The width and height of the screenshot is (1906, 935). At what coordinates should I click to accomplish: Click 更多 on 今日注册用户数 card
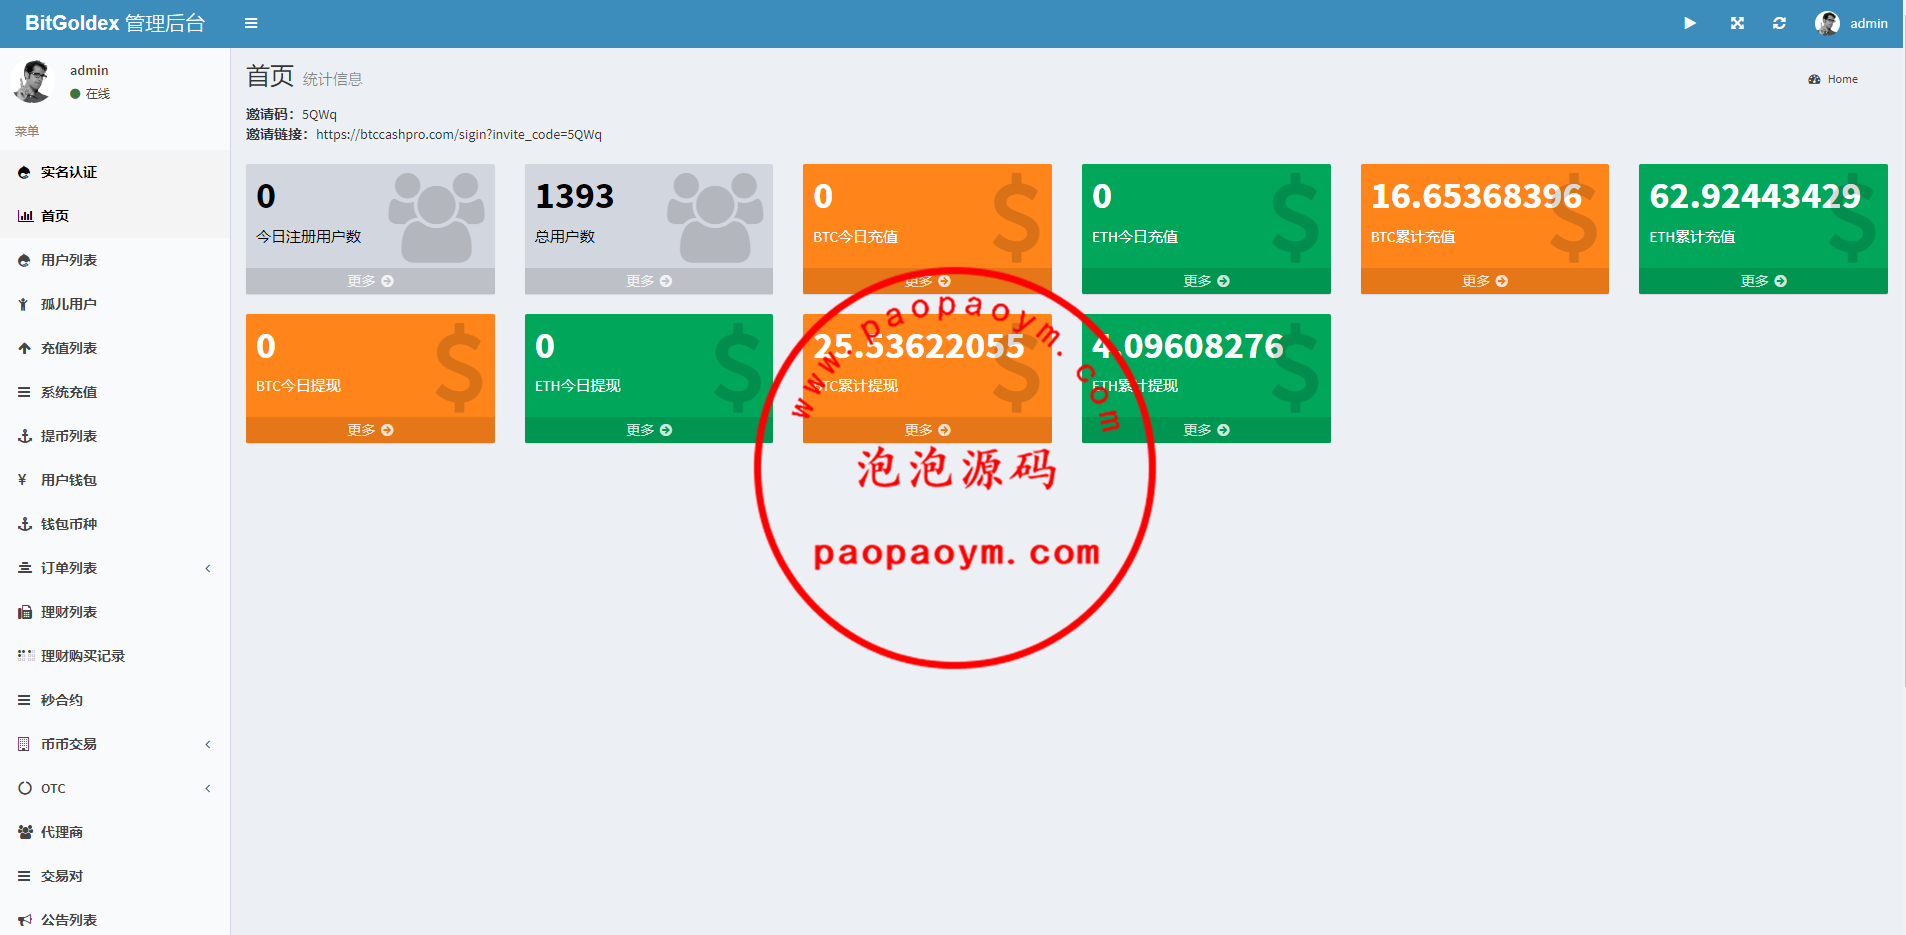(370, 281)
